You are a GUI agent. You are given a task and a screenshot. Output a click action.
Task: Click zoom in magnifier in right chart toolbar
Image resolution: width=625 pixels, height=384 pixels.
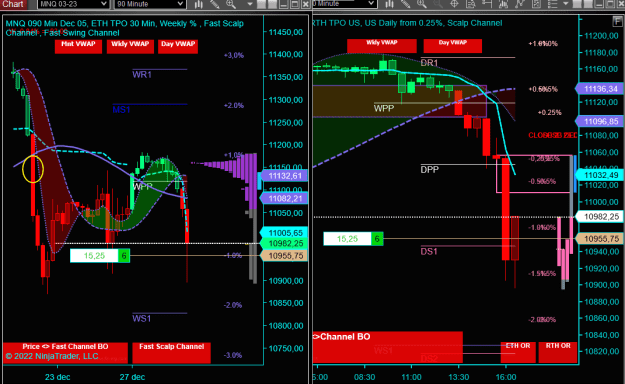click(422, 4)
